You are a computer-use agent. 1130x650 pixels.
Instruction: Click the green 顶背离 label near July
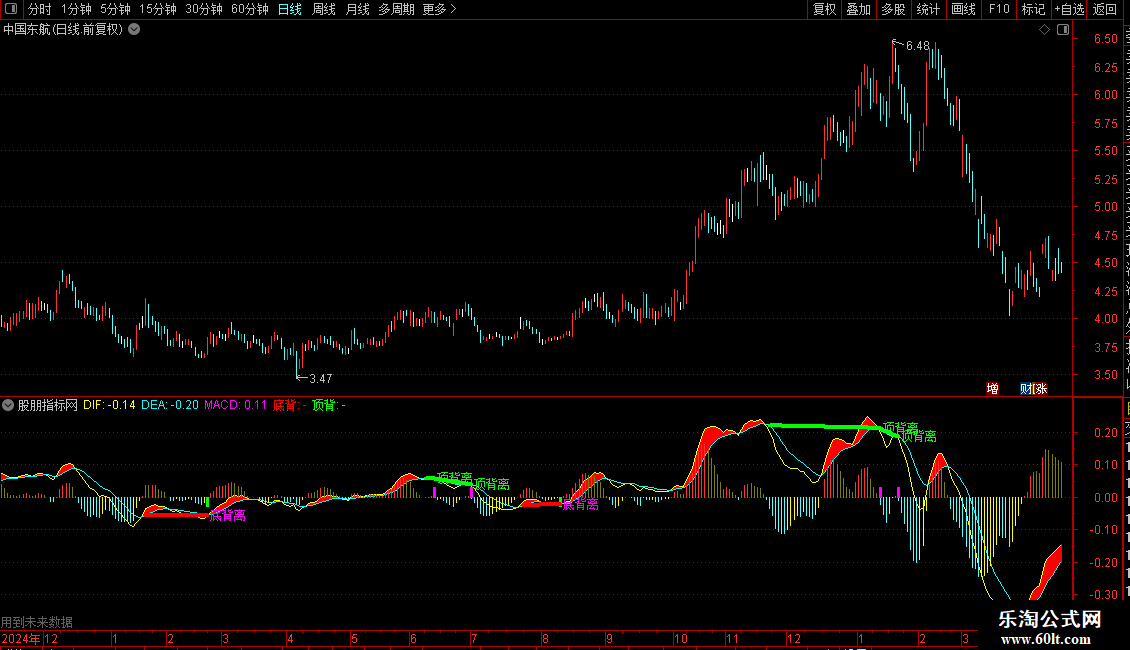tap(491, 484)
